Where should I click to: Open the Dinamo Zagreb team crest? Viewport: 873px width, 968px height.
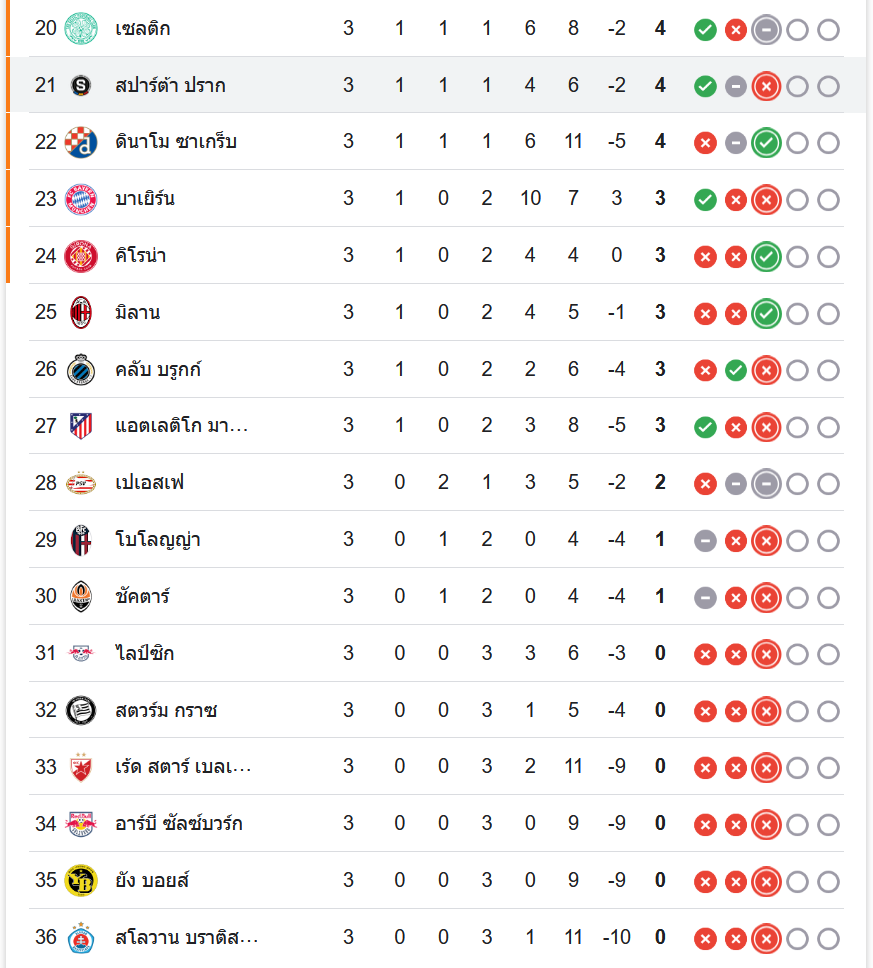pos(80,142)
